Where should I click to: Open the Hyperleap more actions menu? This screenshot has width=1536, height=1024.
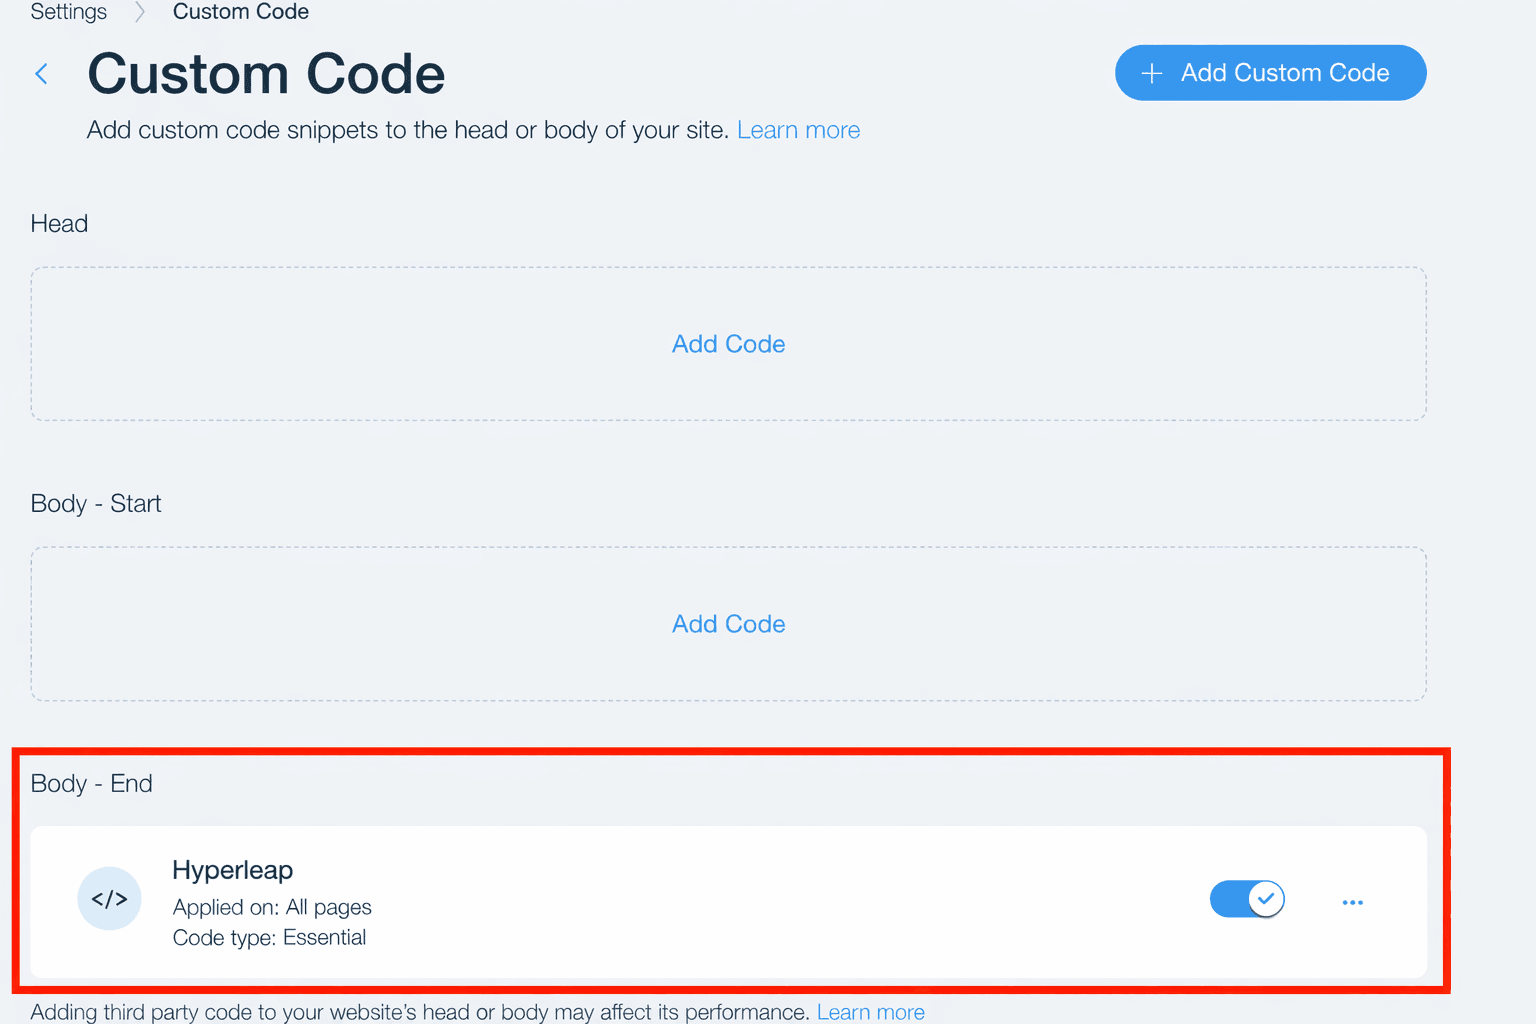pos(1352,902)
